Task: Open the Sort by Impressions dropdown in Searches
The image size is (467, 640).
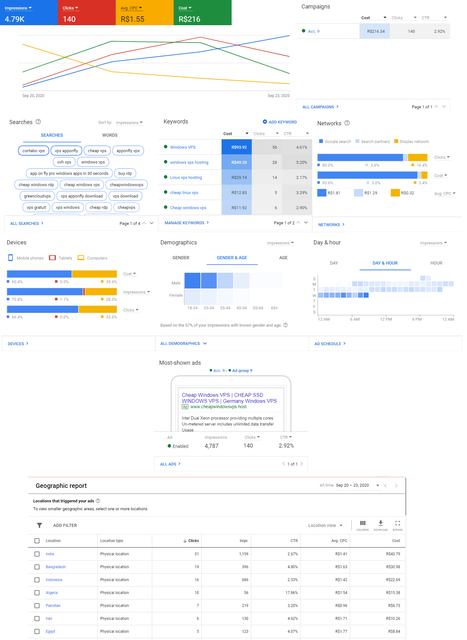Action: coord(129,122)
